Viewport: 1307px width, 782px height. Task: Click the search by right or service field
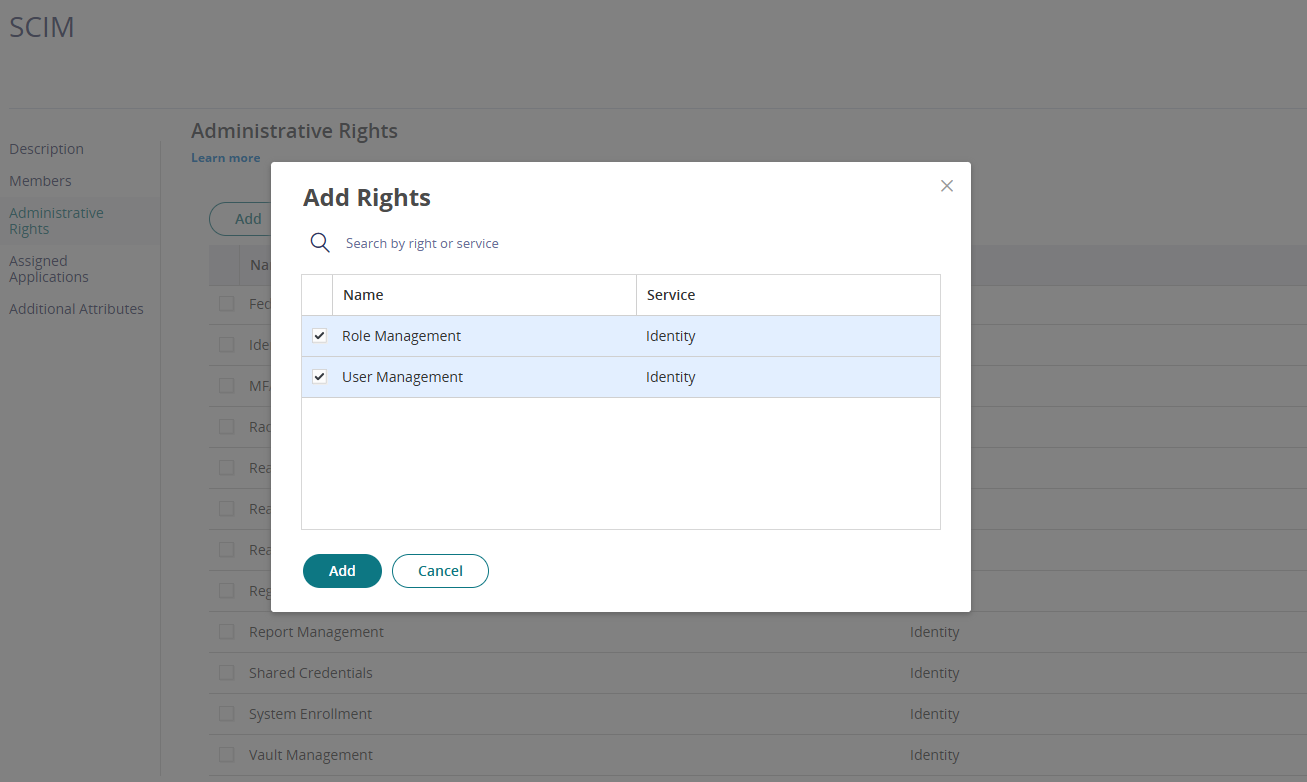[450, 242]
